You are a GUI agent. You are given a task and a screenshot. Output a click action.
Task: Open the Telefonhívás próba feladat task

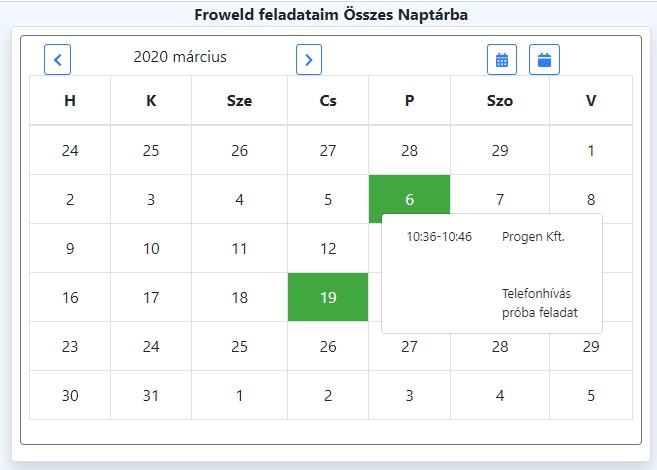click(540, 303)
